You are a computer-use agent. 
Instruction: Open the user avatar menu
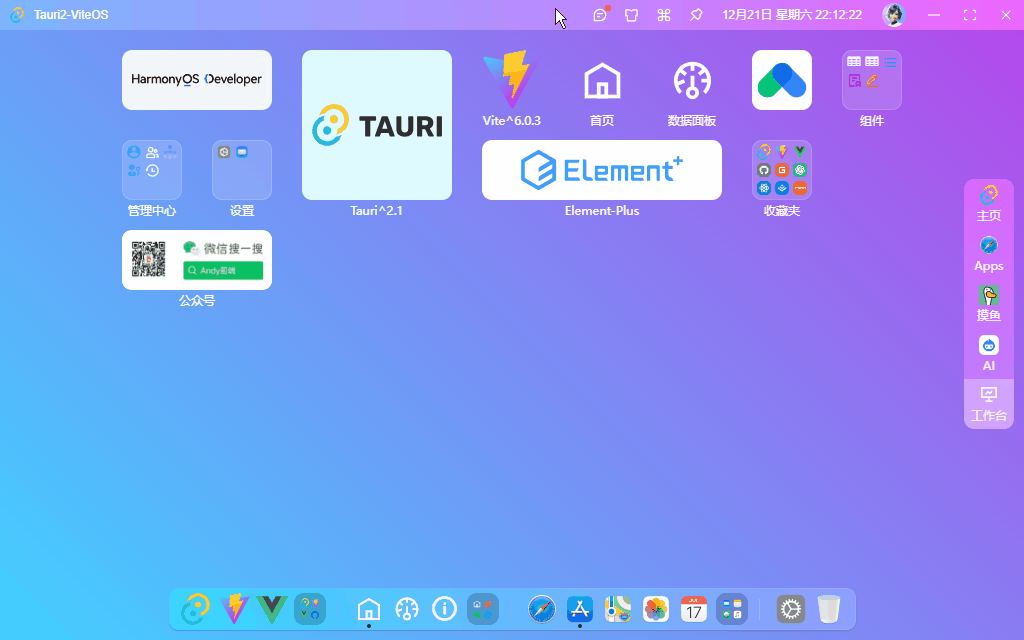[893, 14]
